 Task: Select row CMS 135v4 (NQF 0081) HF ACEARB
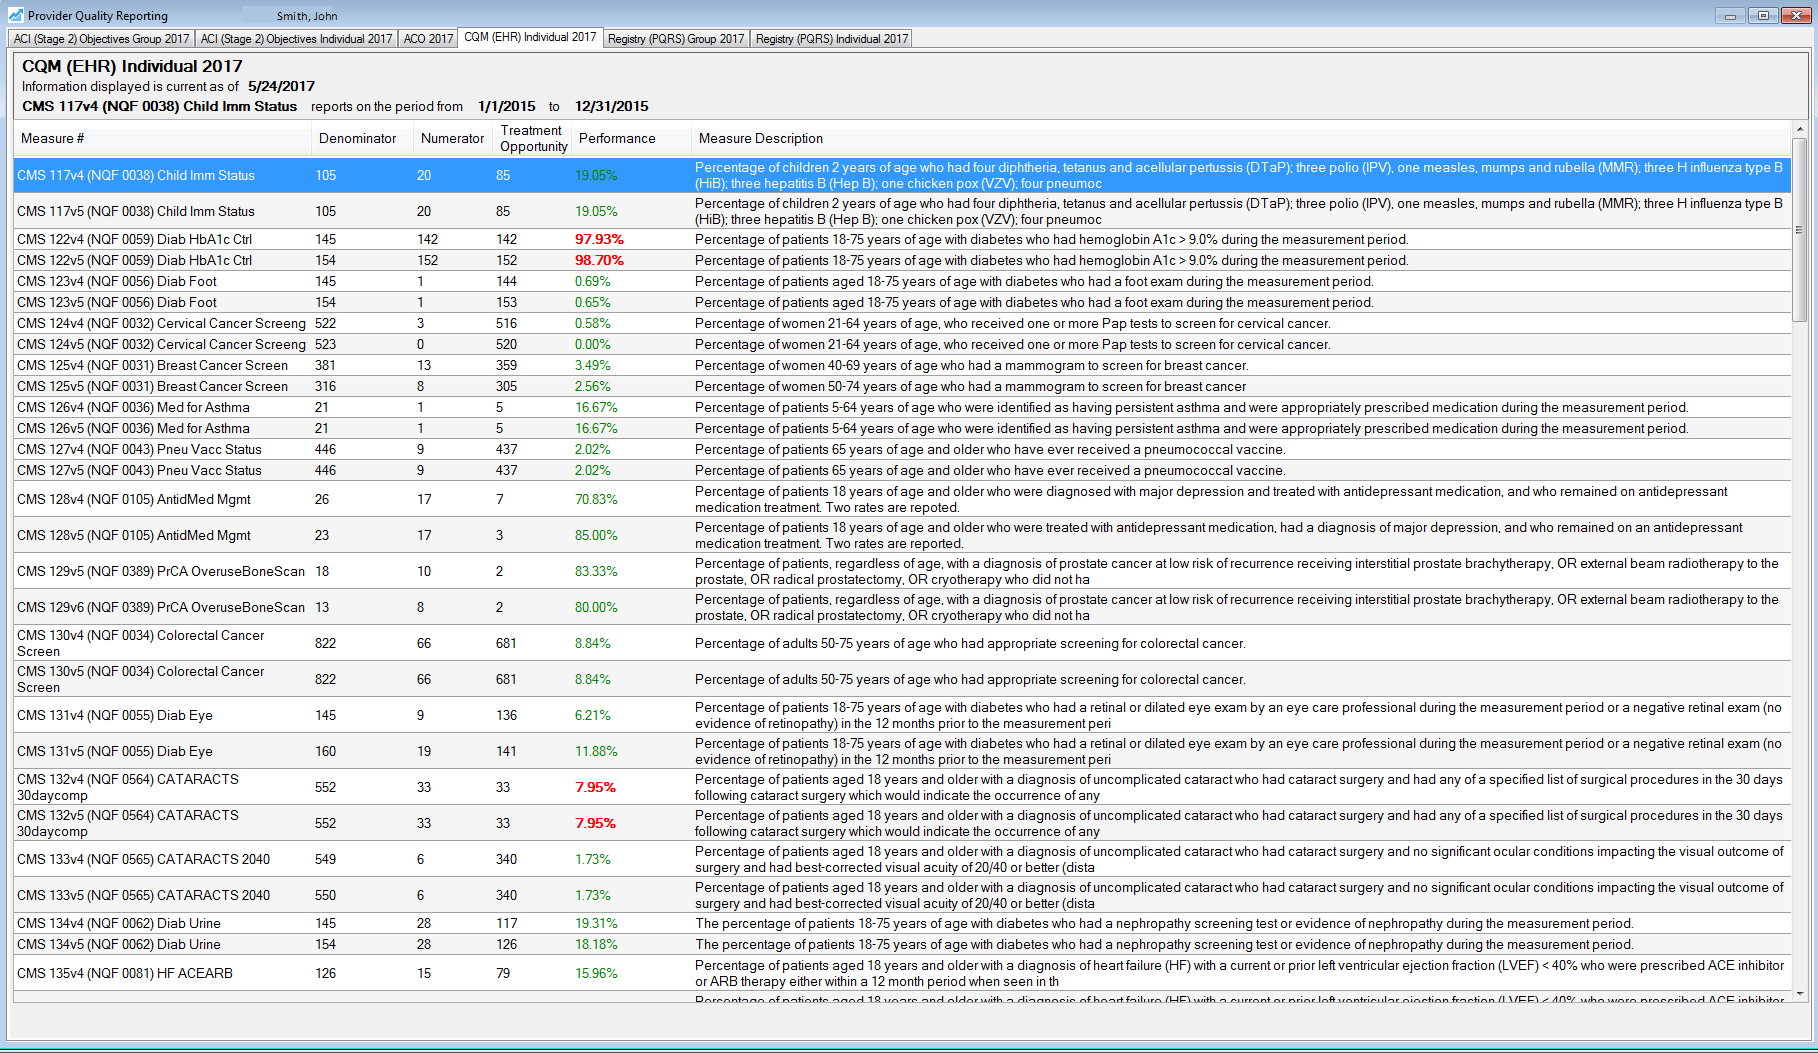pos(902,973)
